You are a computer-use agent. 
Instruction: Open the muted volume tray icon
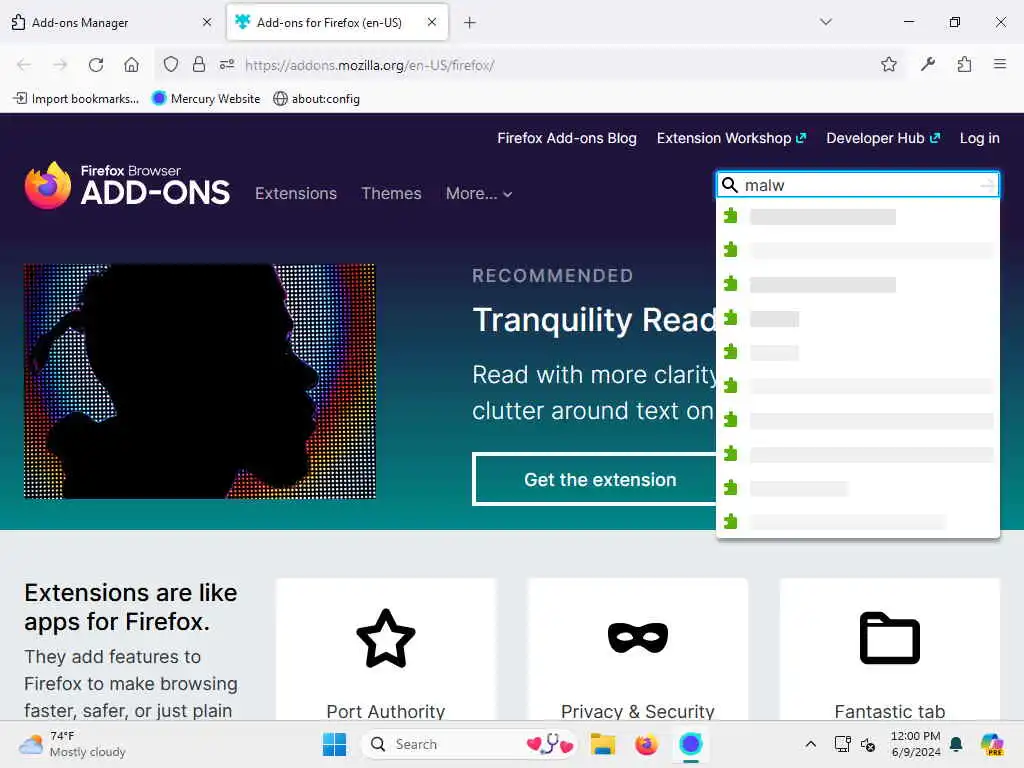(868, 744)
